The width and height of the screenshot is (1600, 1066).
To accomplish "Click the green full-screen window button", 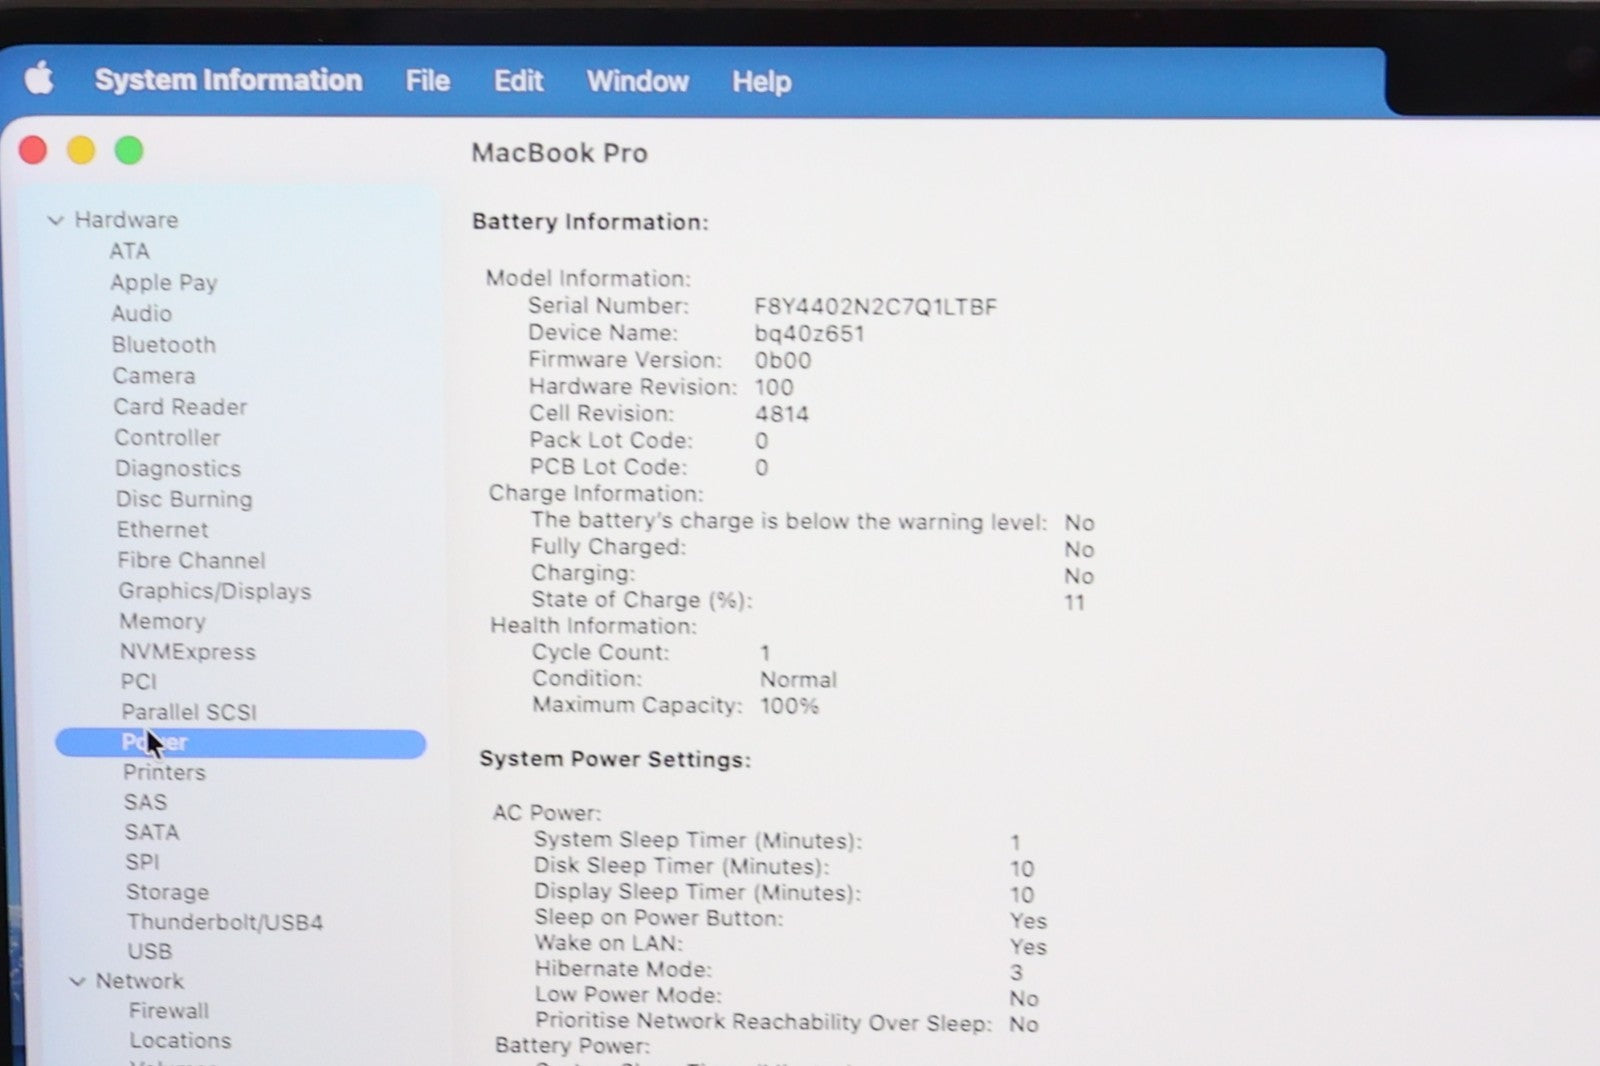I will [x=129, y=151].
